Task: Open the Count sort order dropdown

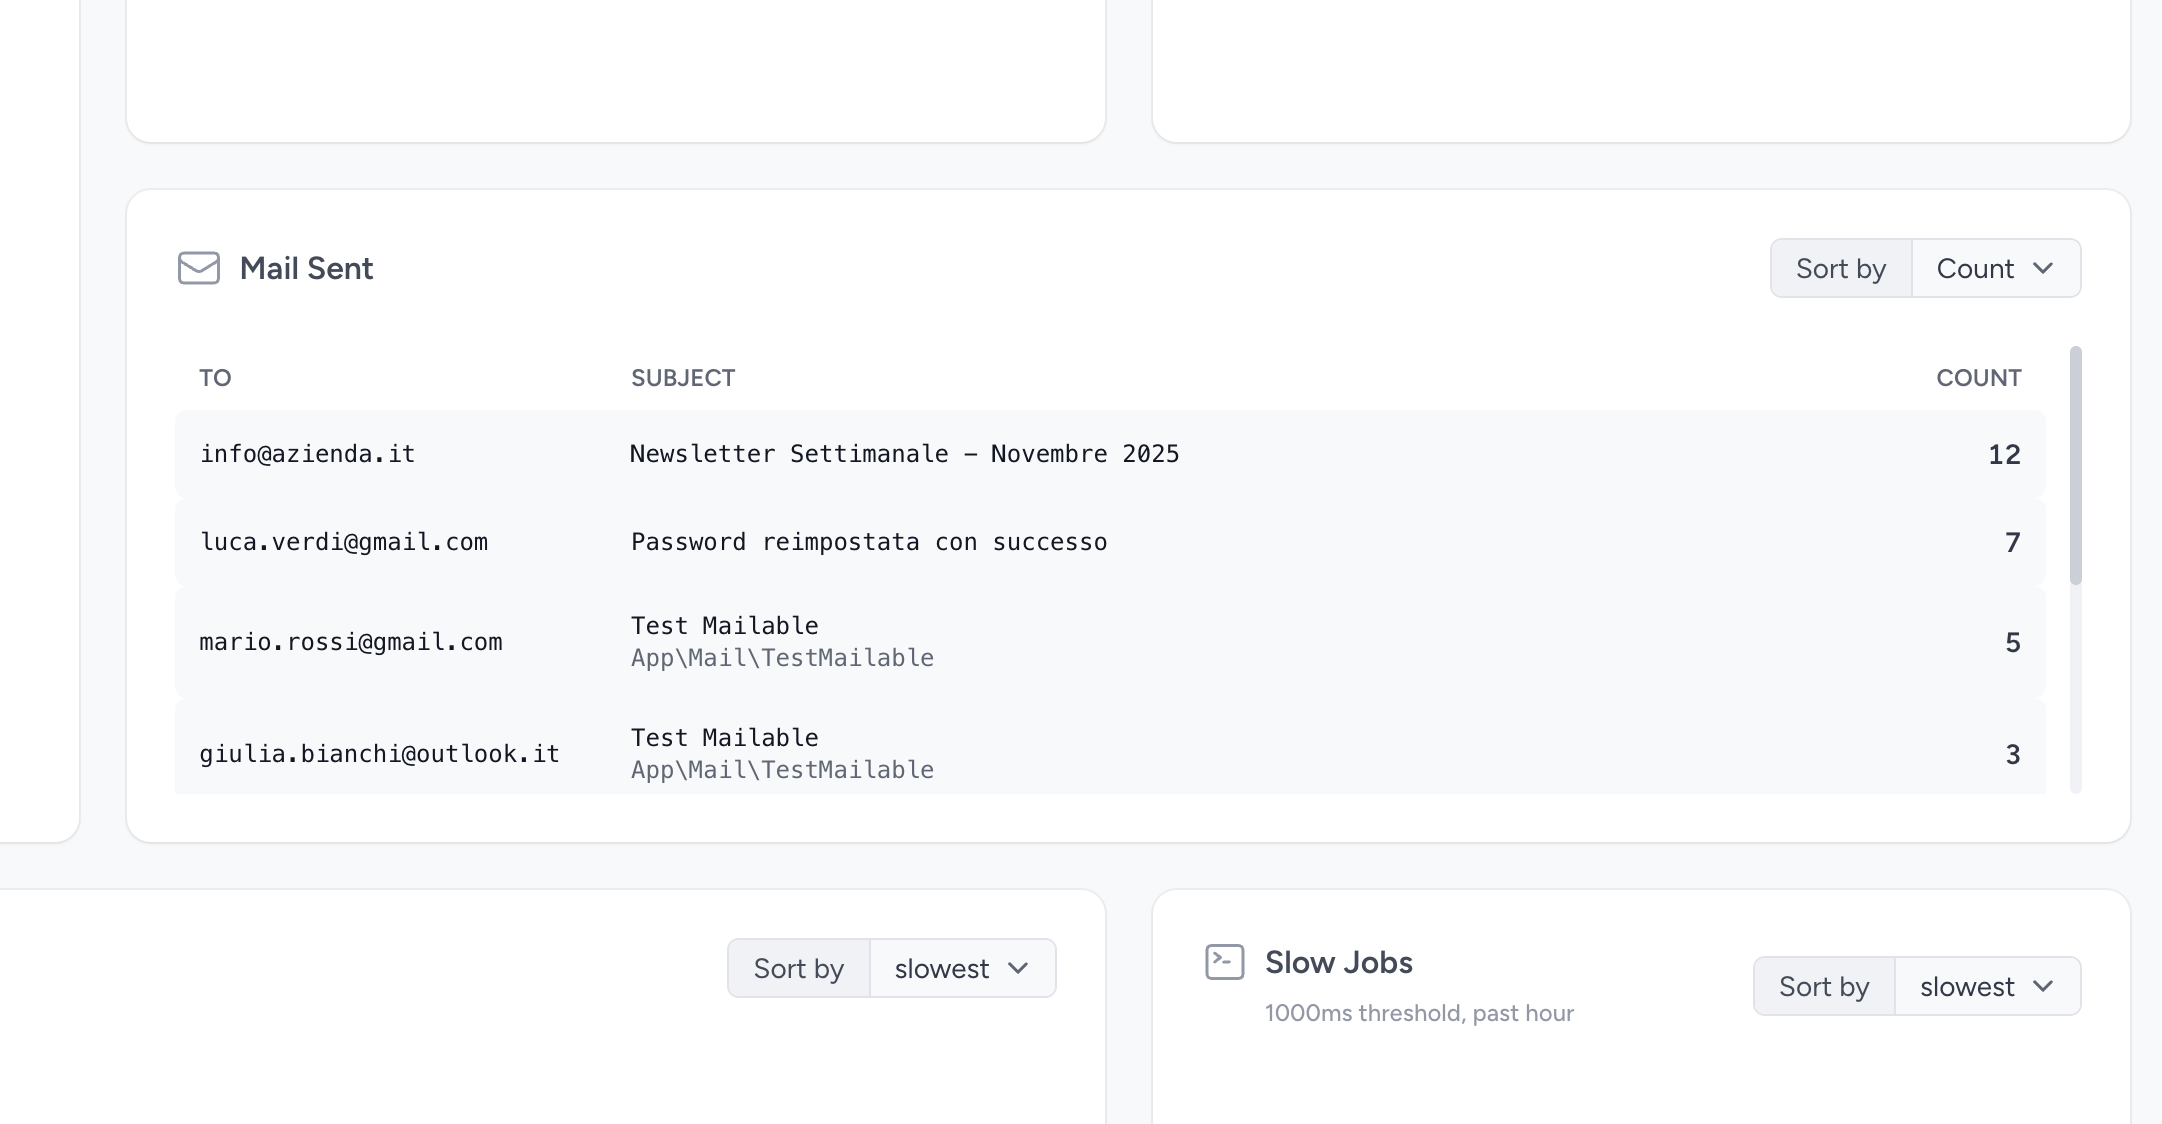Action: click(x=1996, y=268)
